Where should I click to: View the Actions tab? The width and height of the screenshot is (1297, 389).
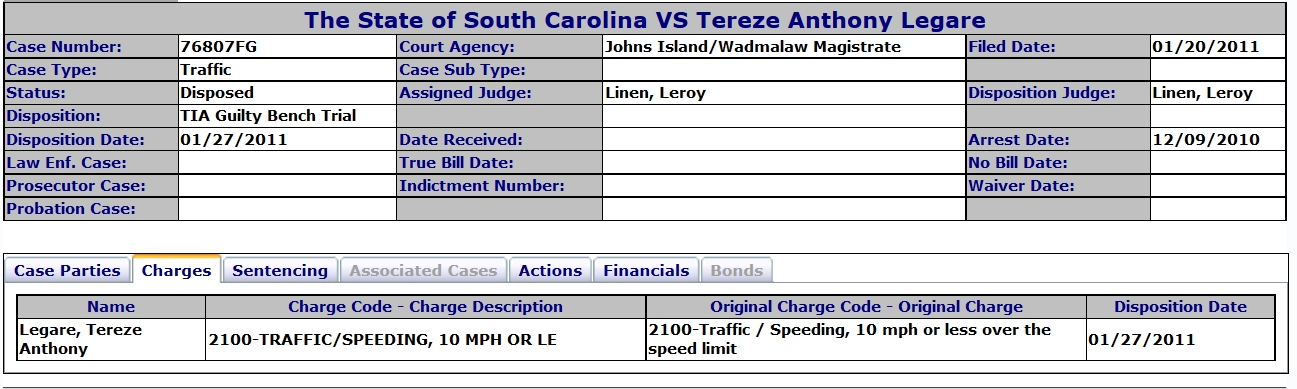pyautogui.click(x=550, y=270)
